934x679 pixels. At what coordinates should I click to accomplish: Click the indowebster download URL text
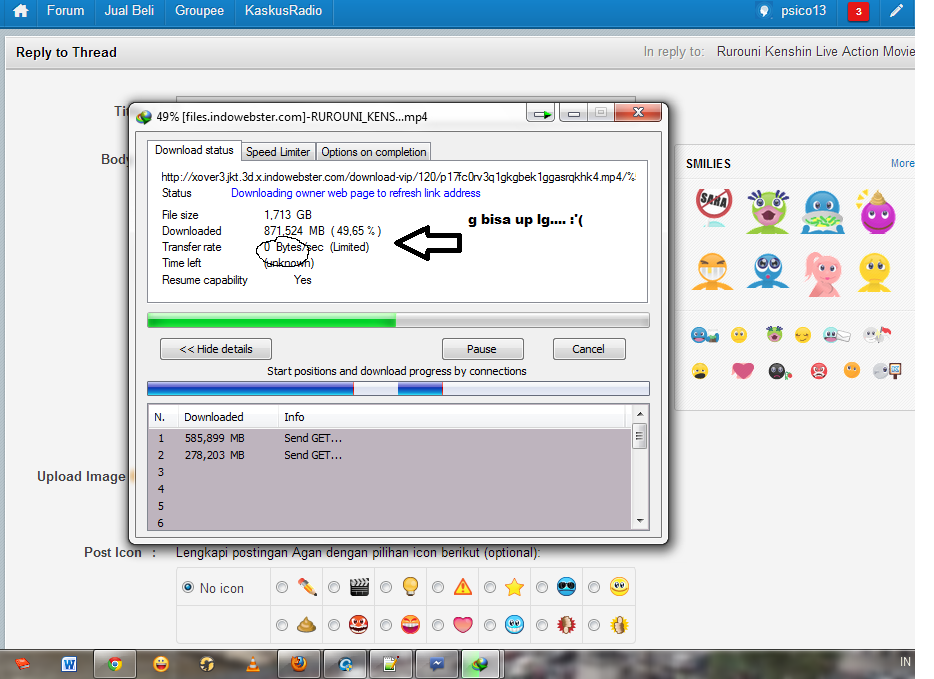[398, 177]
